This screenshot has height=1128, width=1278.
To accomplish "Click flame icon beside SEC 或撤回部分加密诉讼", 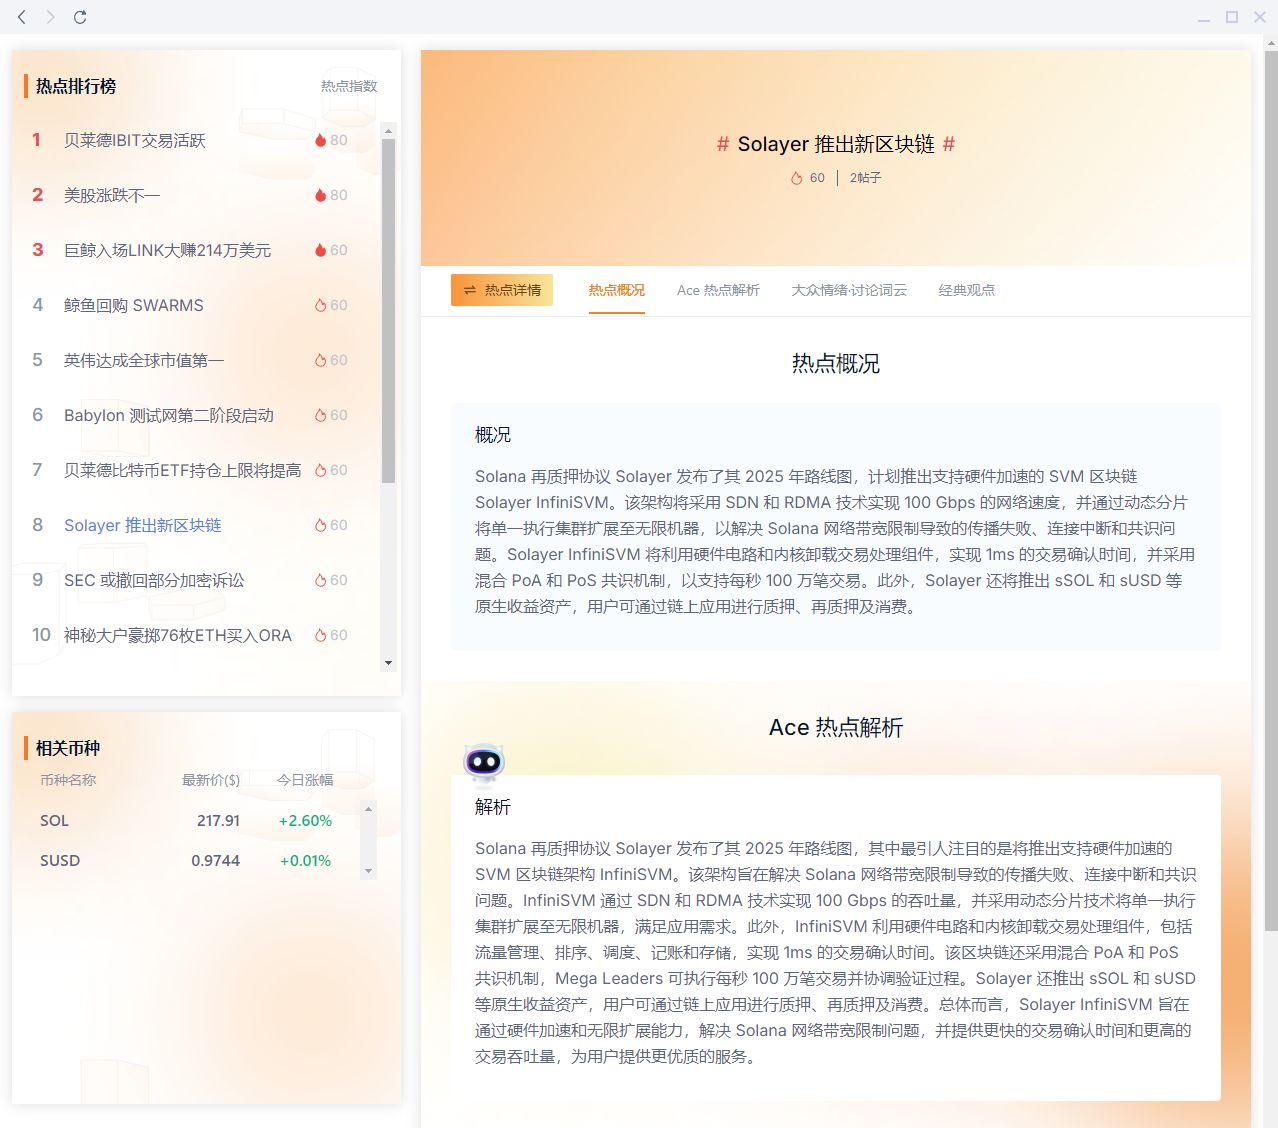I will click(x=320, y=580).
